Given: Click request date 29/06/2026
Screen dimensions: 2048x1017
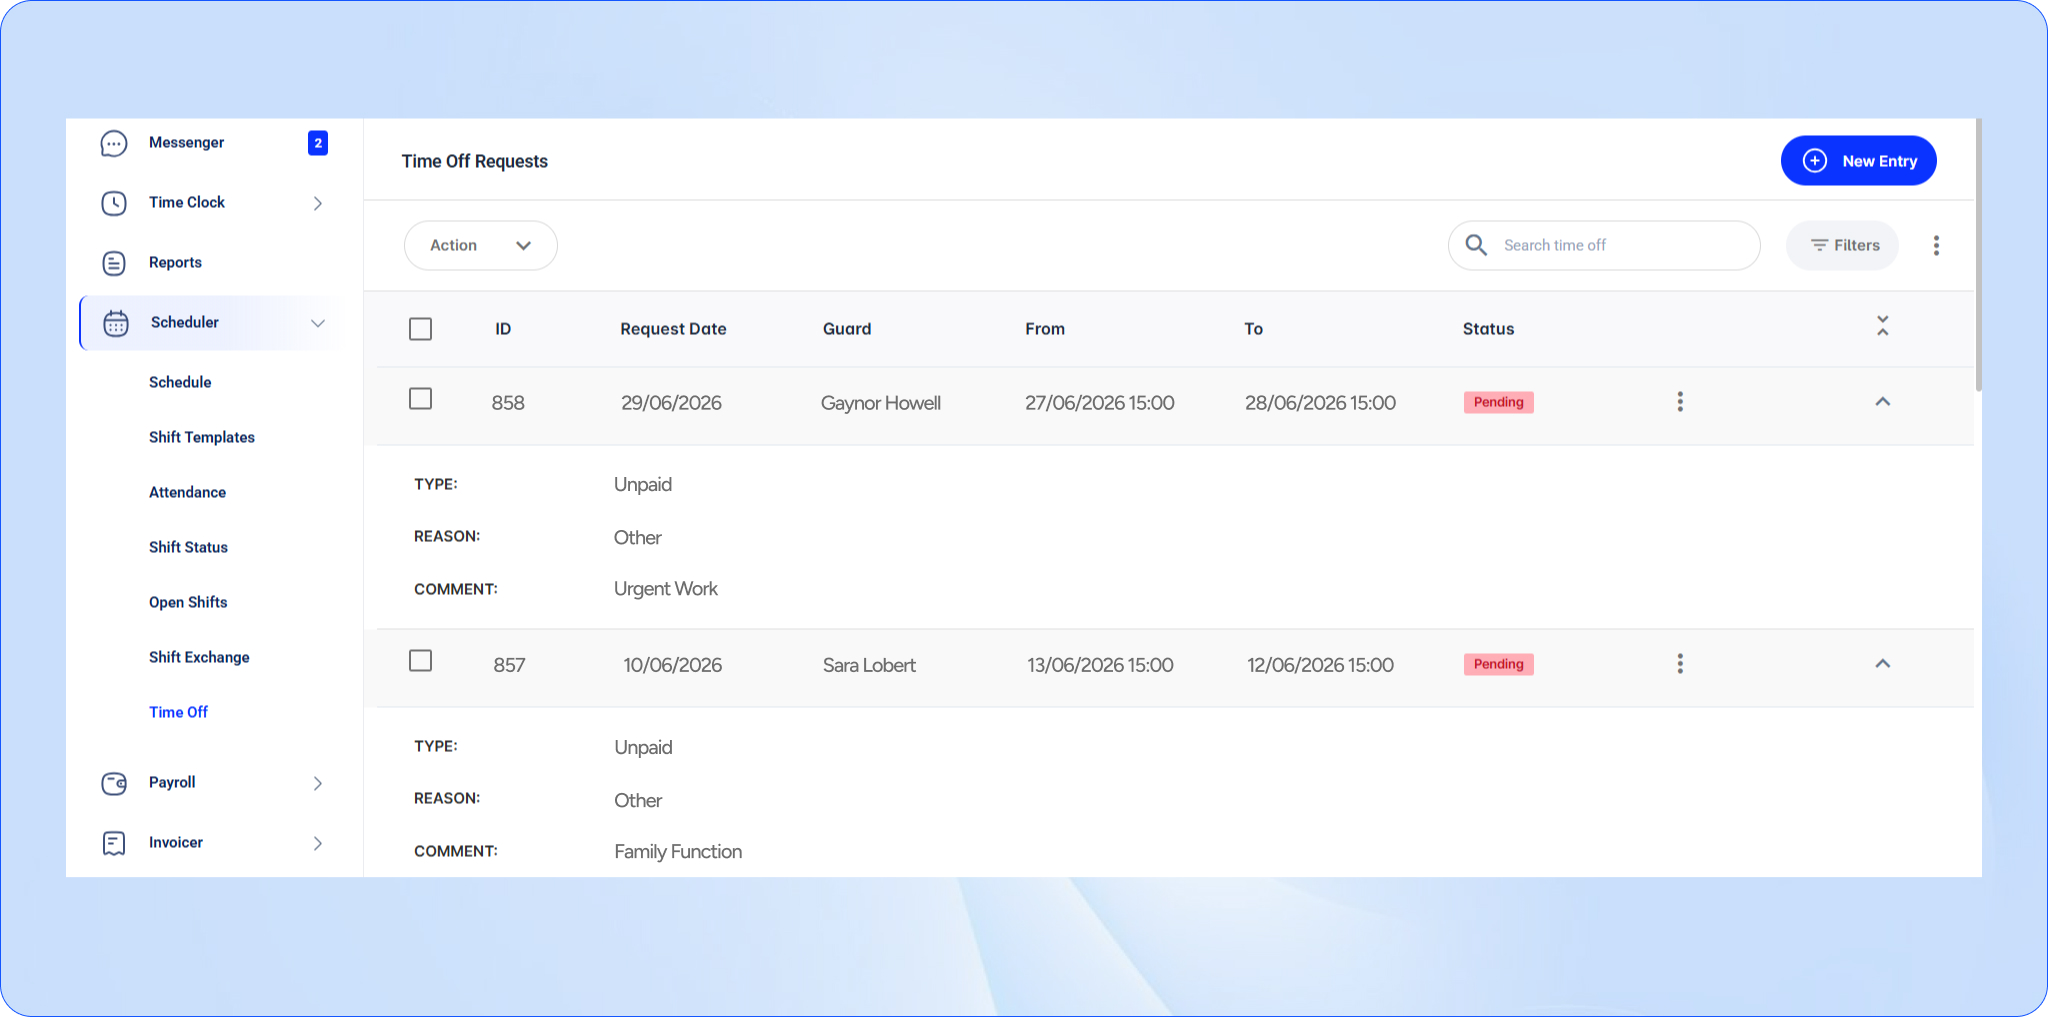Looking at the screenshot, I should pyautogui.click(x=671, y=403).
